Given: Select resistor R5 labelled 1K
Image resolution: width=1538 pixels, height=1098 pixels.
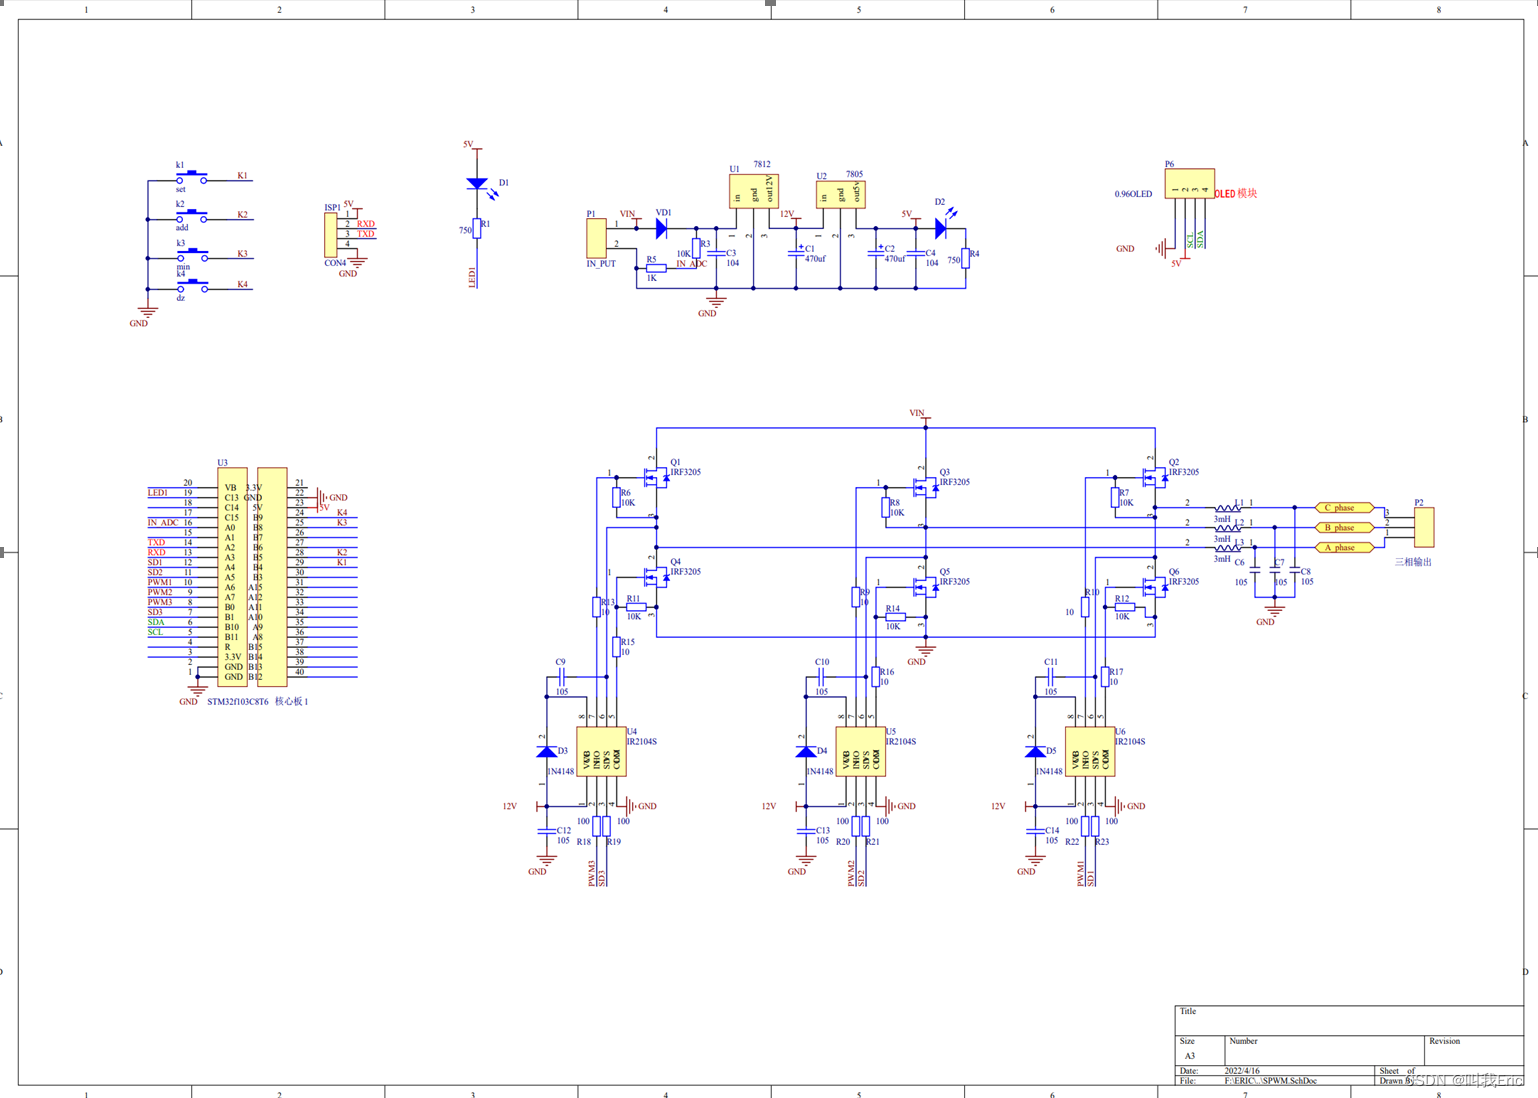Looking at the screenshot, I should pyautogui.click(x=656, y=268).
